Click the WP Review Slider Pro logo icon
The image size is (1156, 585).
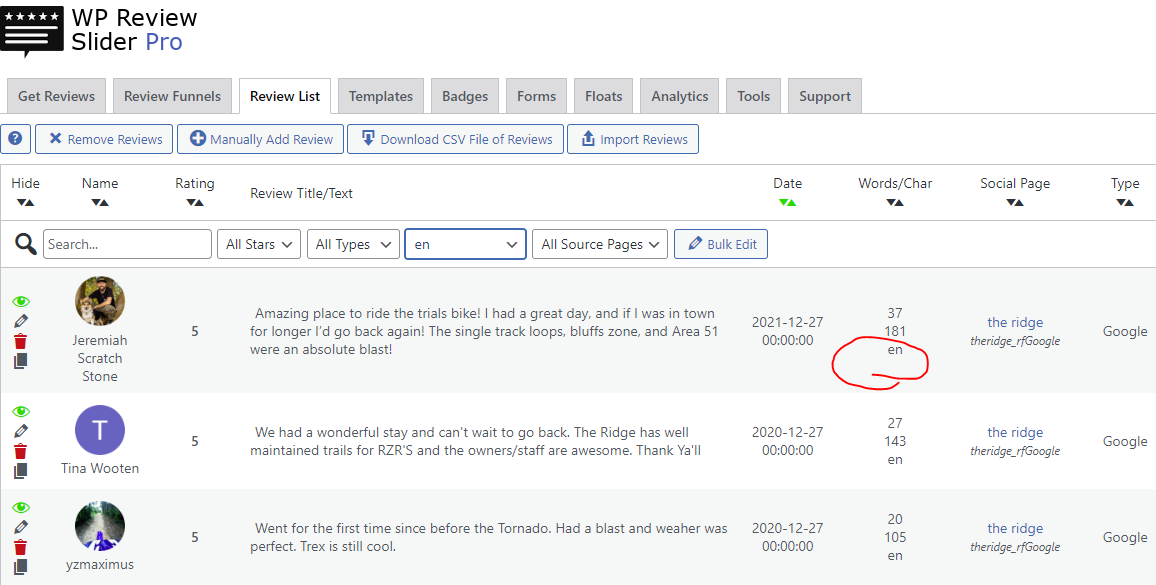tap(32, 32)
